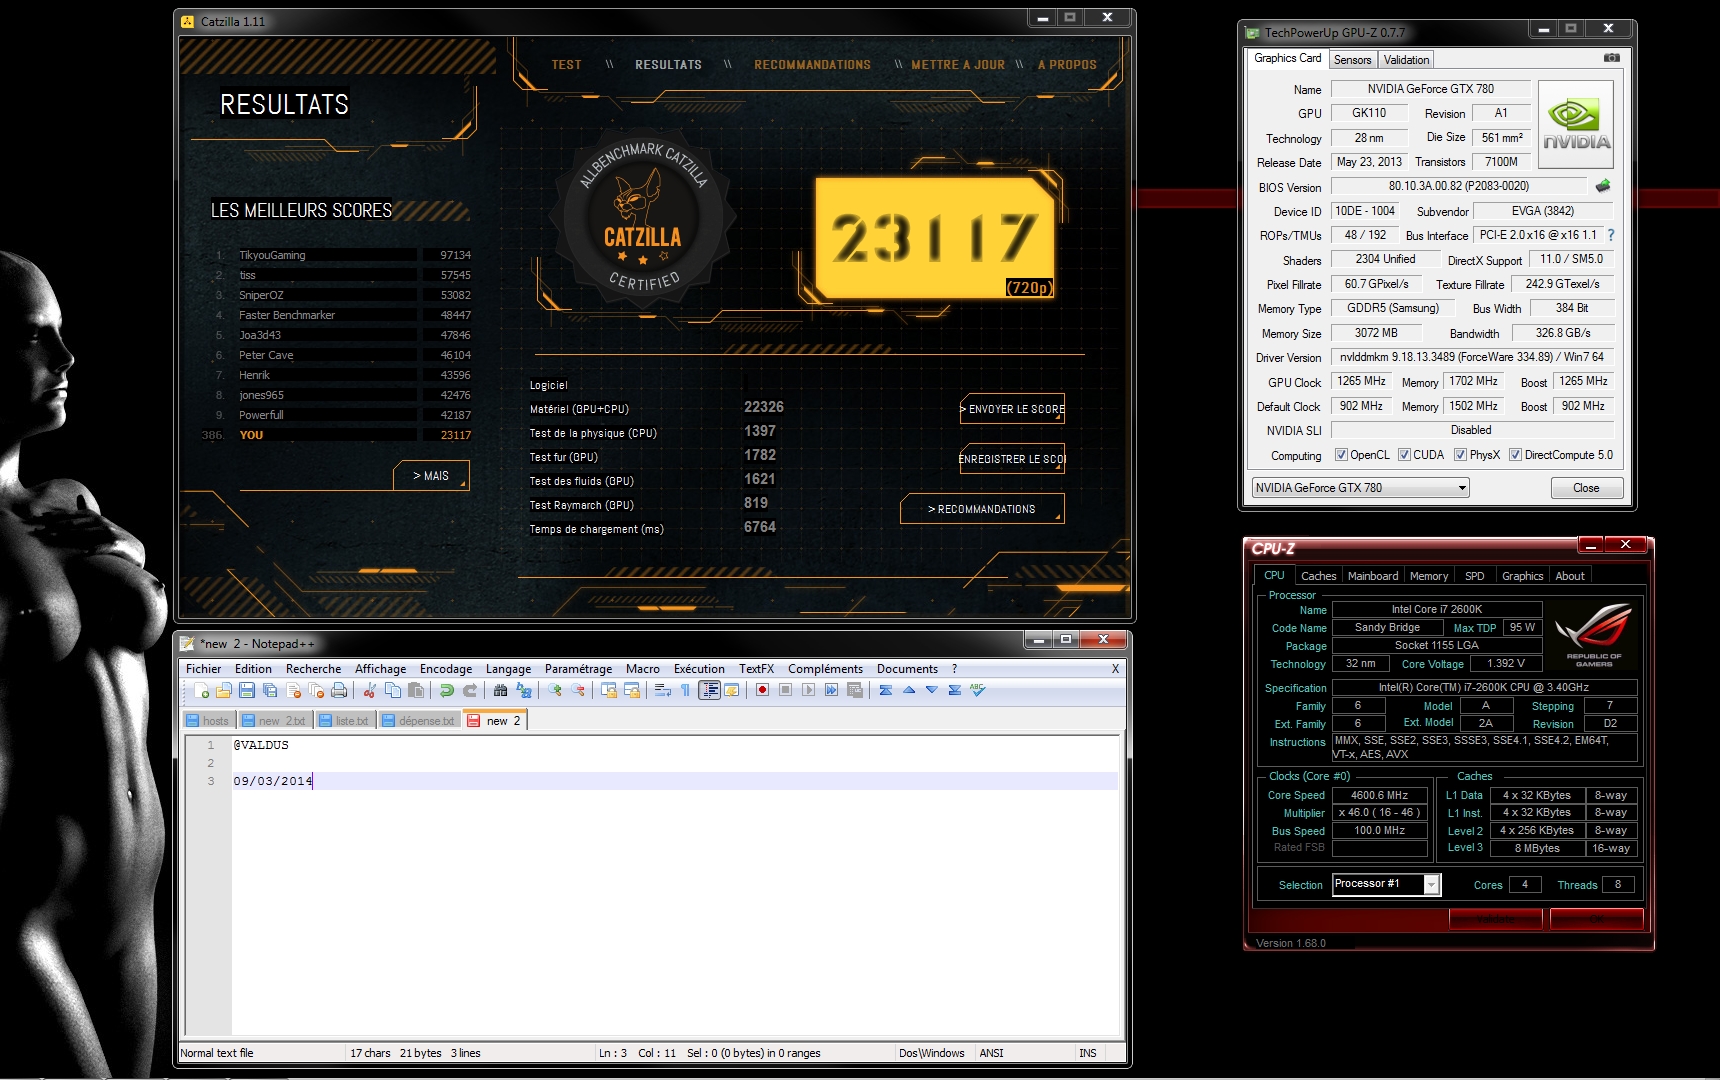Open TEST tab in Catzilla
1720x1080 pixels.
[566, 65]
